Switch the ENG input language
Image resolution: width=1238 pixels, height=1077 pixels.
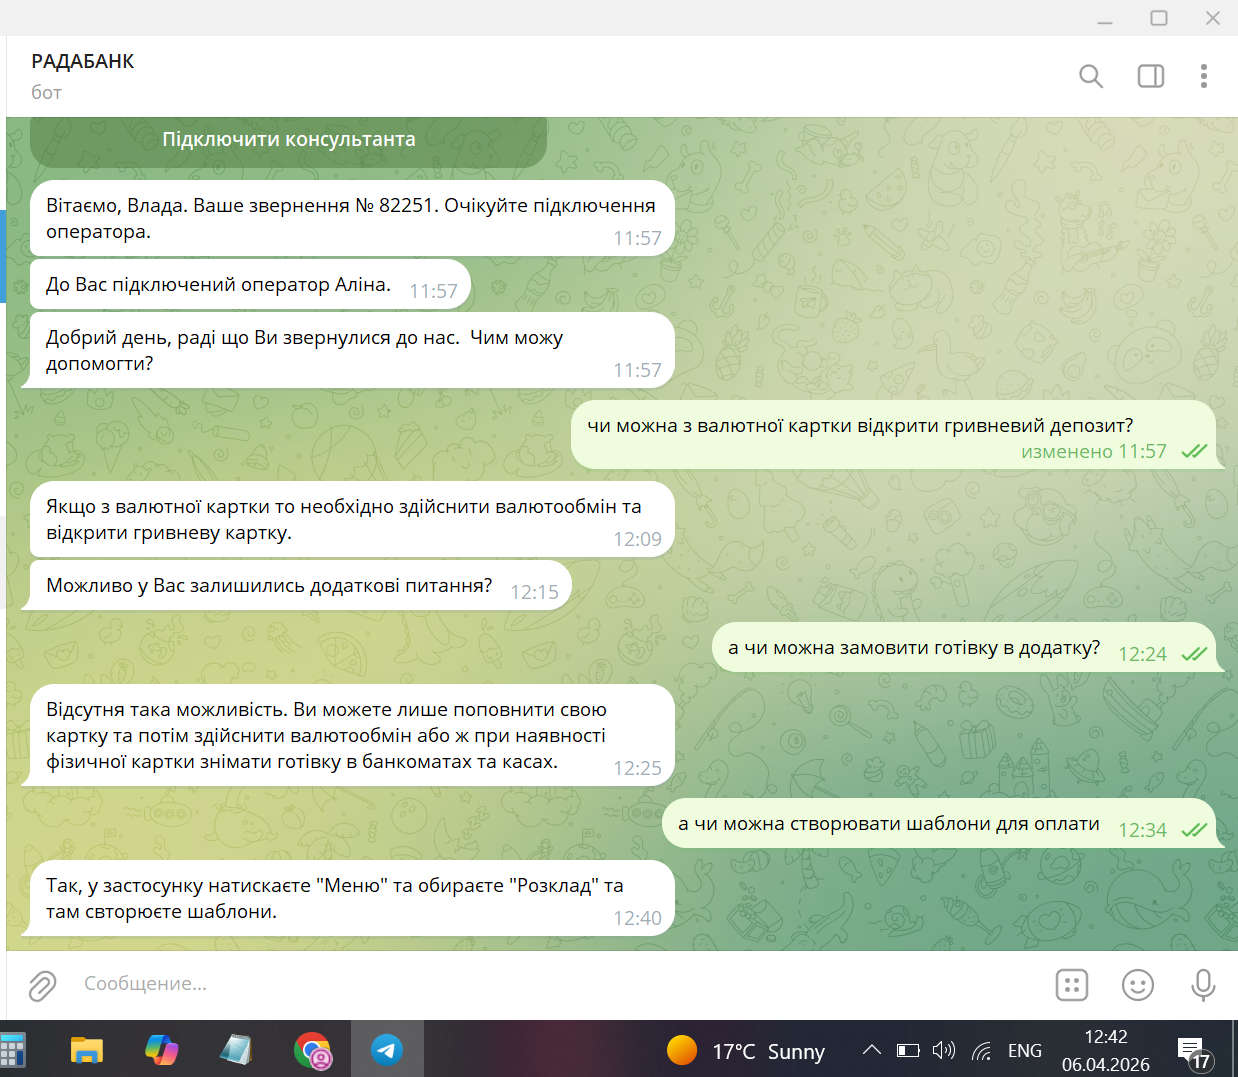[1025, 1050]
